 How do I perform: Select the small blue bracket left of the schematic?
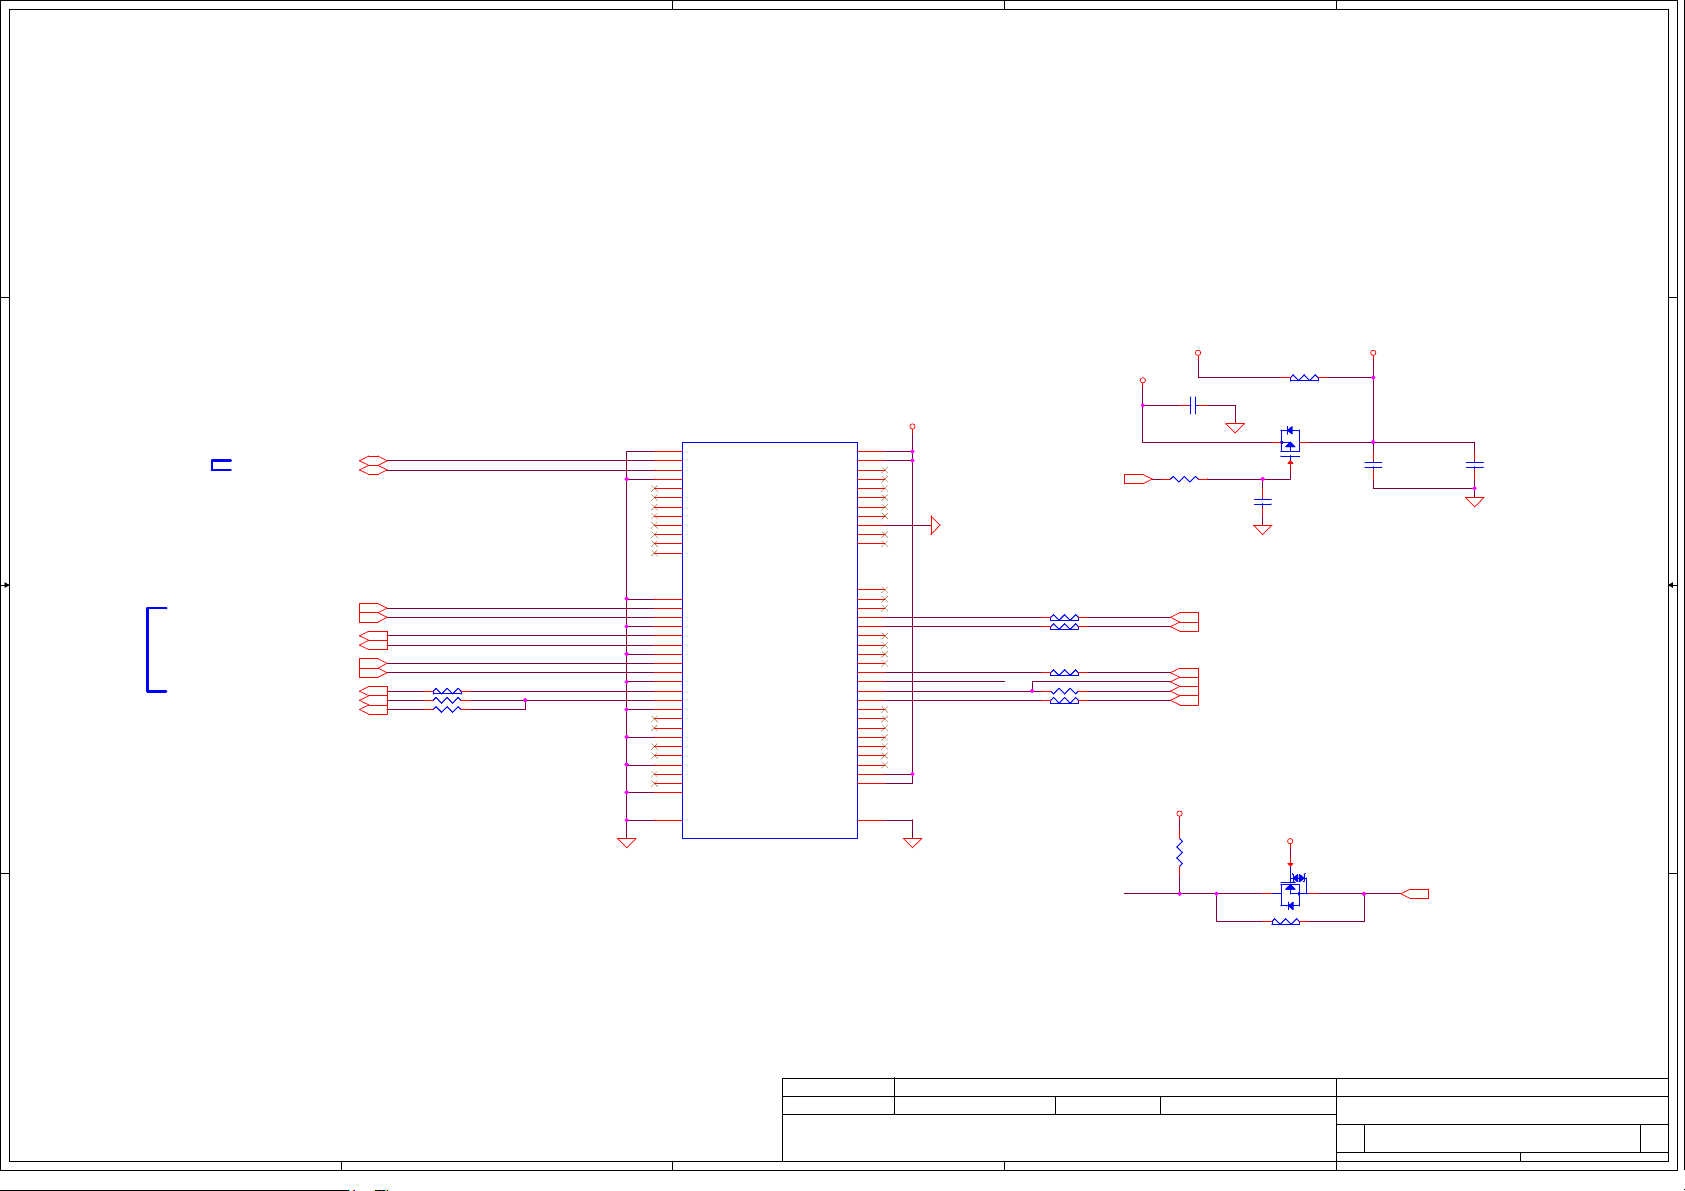[x=221, y=465]
